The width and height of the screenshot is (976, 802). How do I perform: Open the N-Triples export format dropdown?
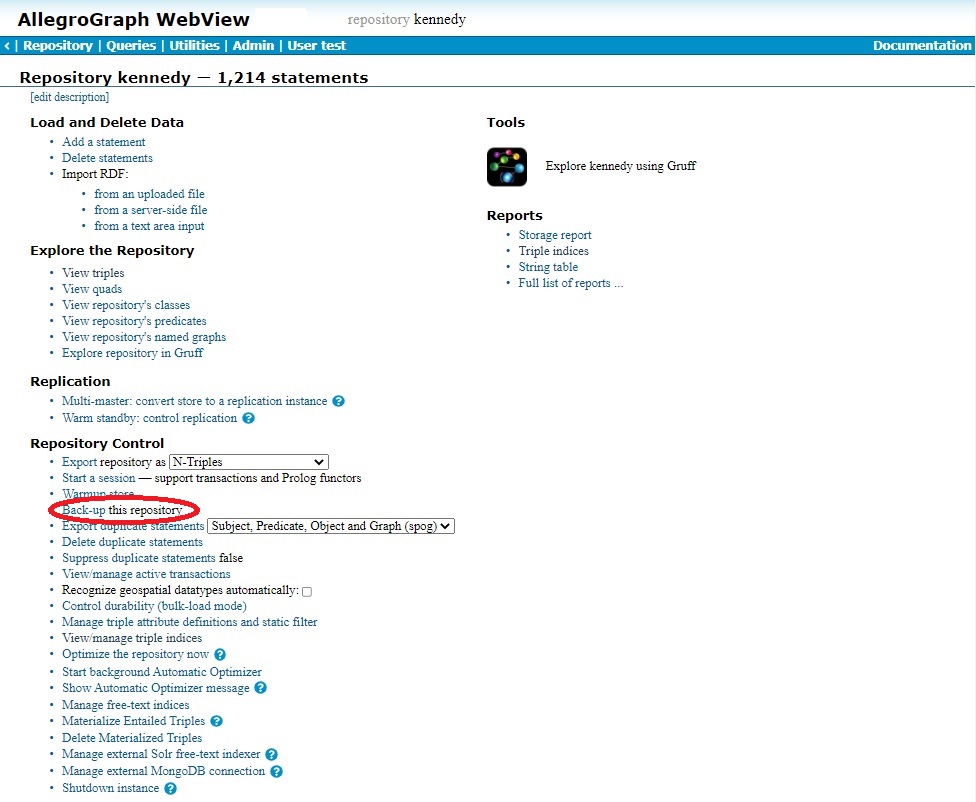pos(249,462)
